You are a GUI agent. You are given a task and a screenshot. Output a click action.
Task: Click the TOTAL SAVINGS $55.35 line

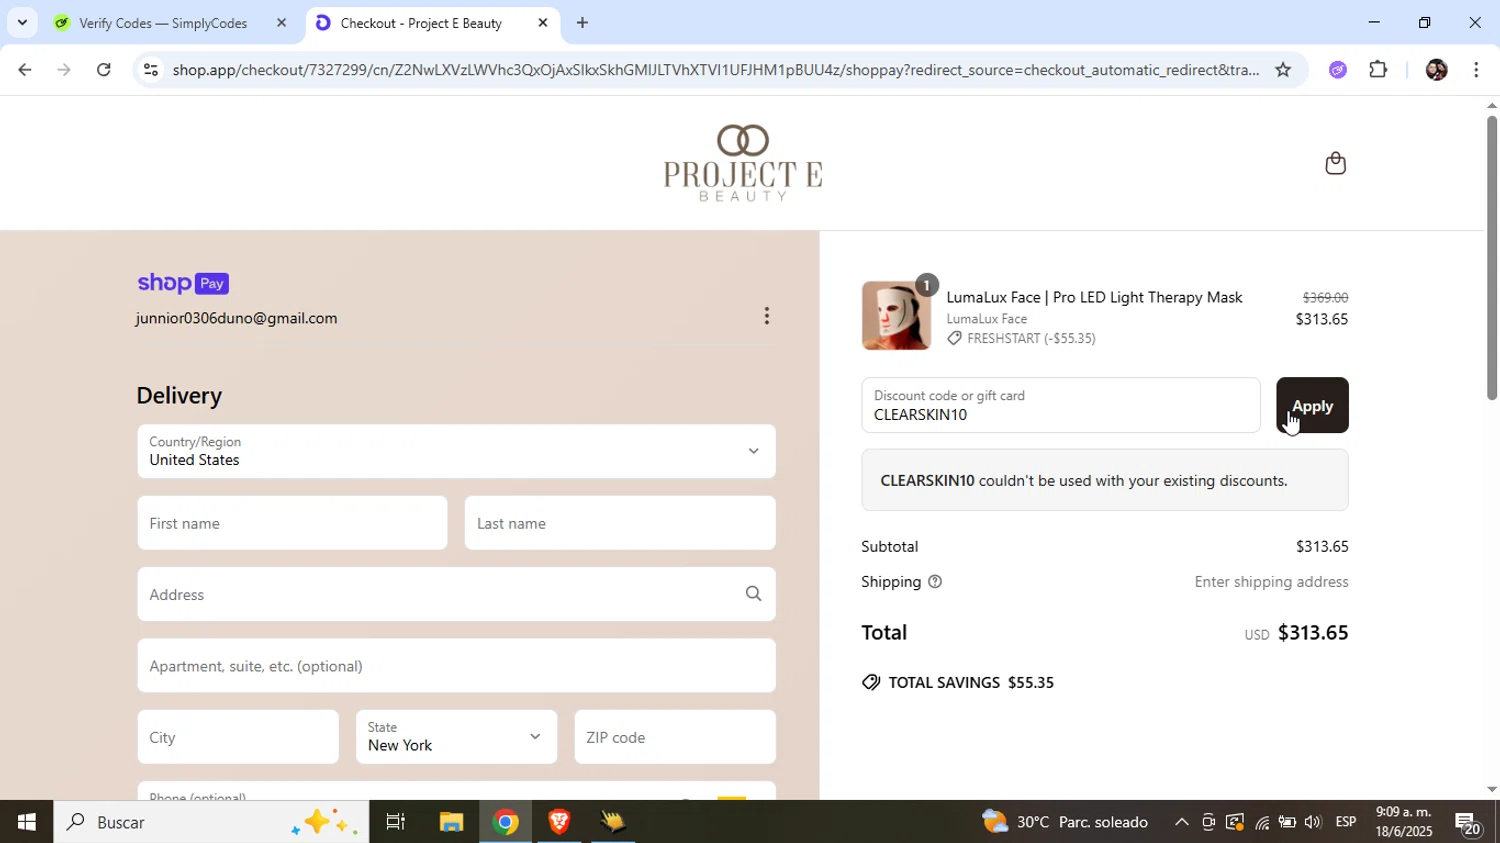(958, 683)
